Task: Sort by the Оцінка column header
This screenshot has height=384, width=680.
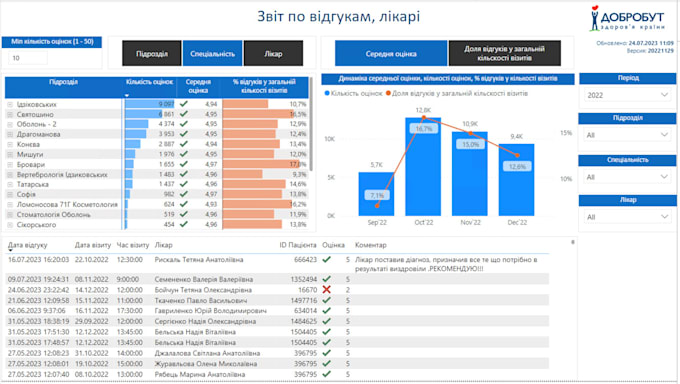Action: click(333, 245)
